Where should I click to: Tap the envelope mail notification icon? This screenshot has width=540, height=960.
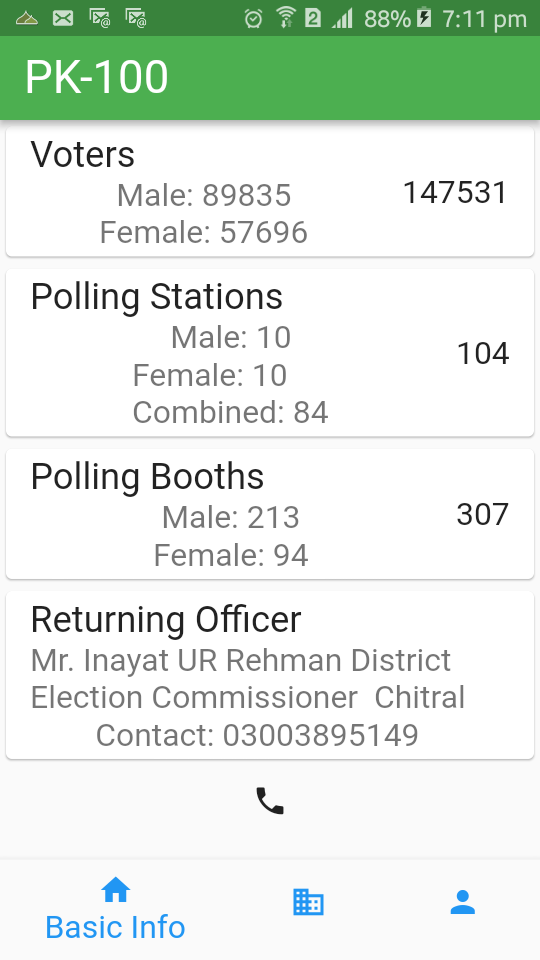(62, 18)
